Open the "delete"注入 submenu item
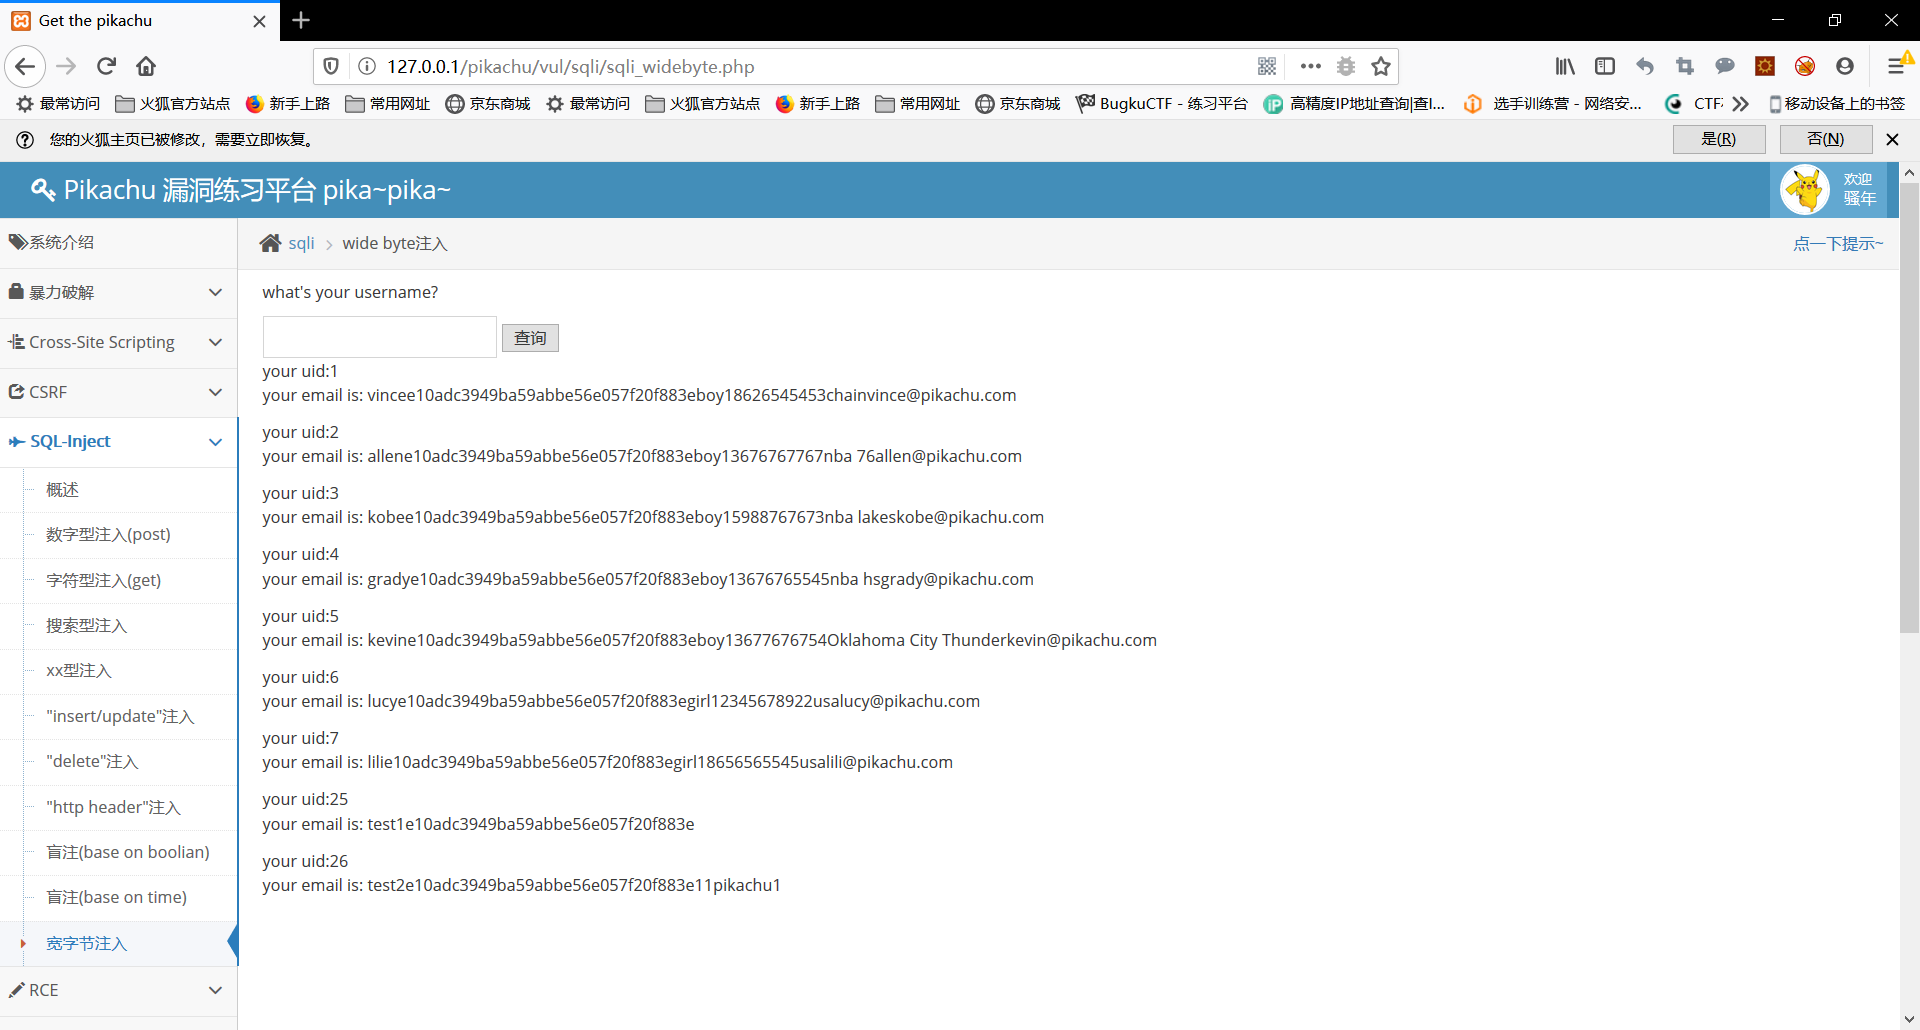 (x=92, y=761)
